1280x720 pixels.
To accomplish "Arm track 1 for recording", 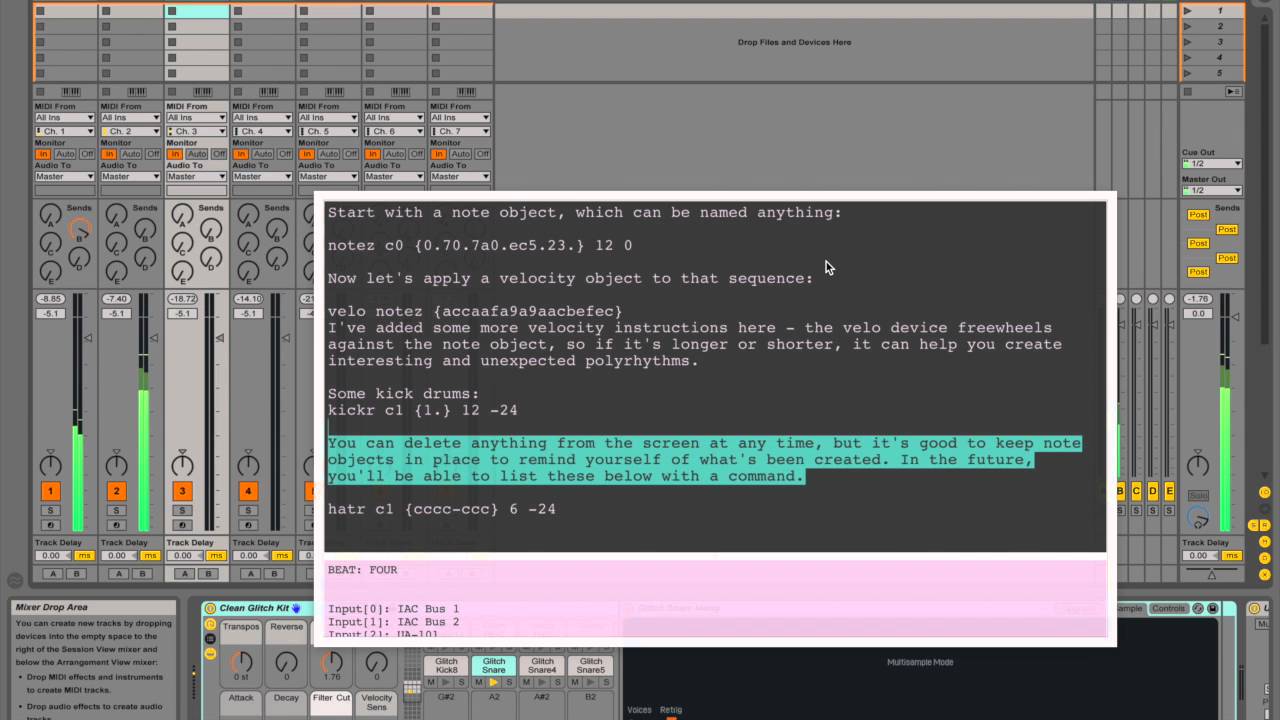I will 50,525.
